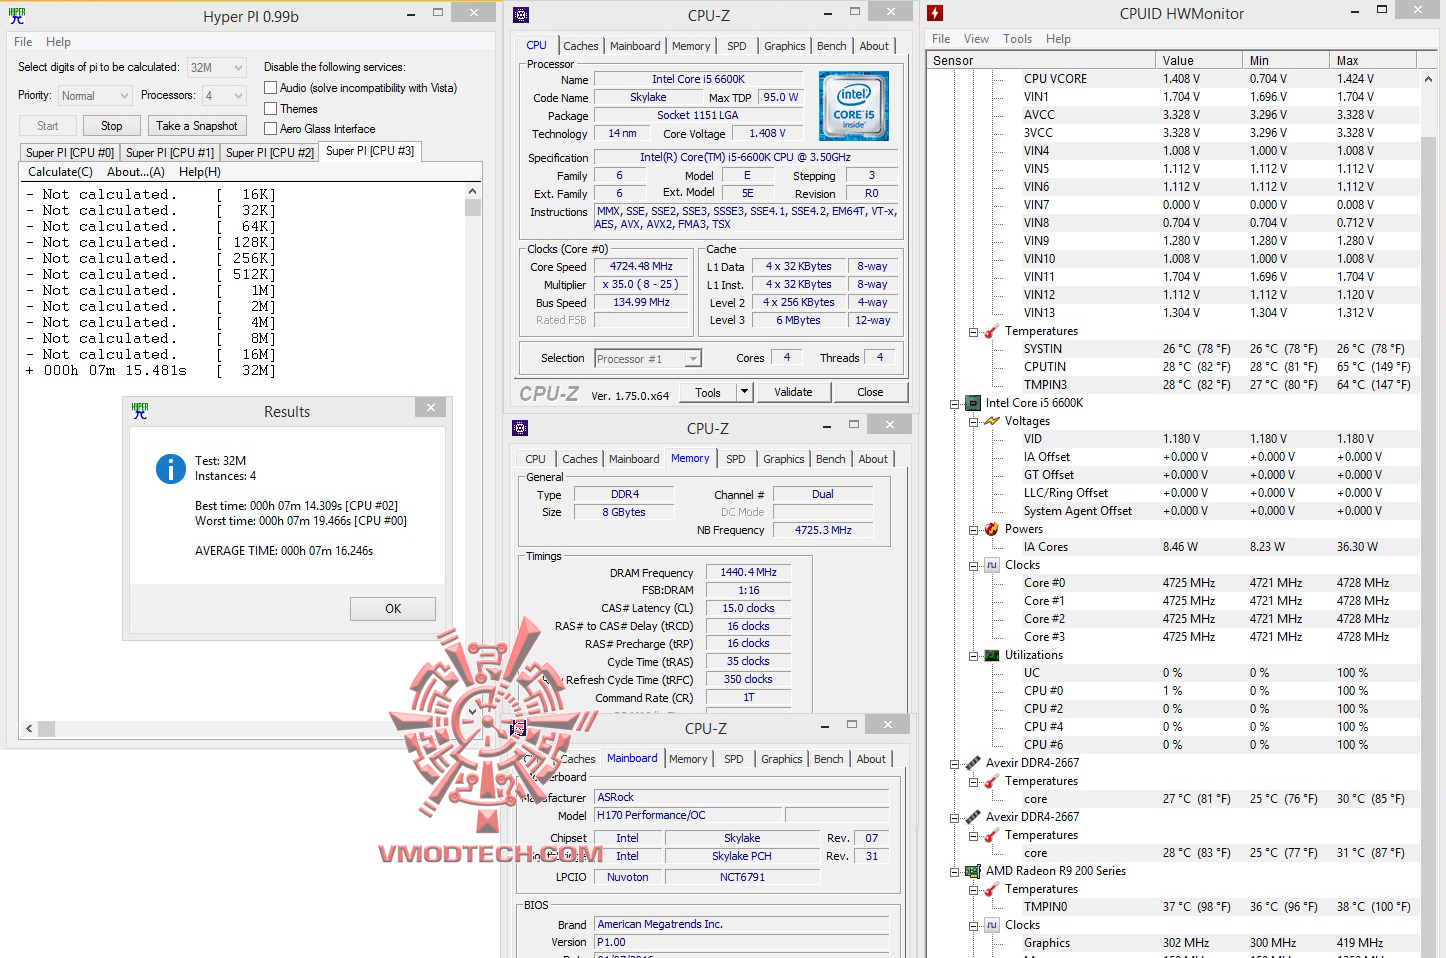This screenshot has height=958, width=1446.
Task: Open the About...(A) menu in Super PI
Action: [136, 172]
